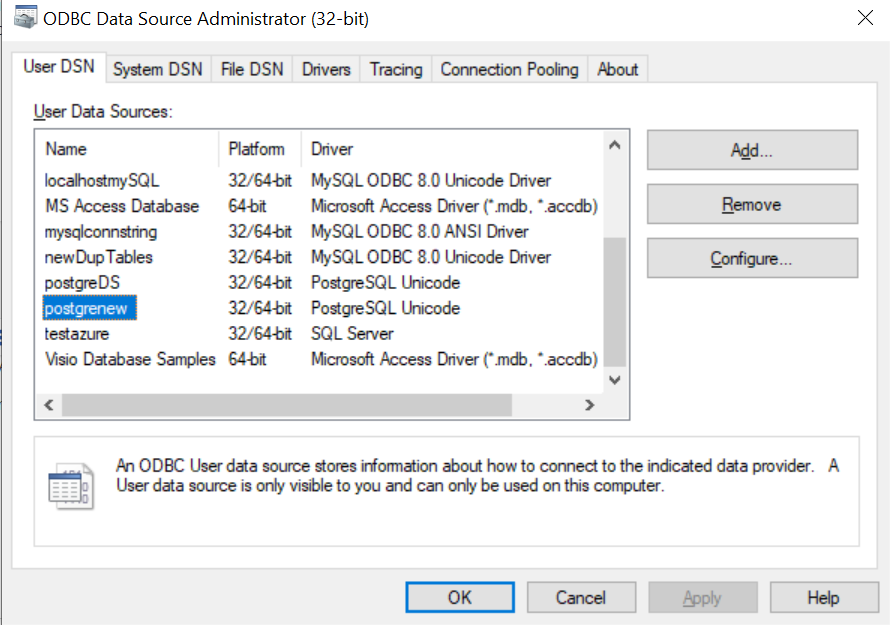Select the MS Access Database data source

[x=122, y=206]
